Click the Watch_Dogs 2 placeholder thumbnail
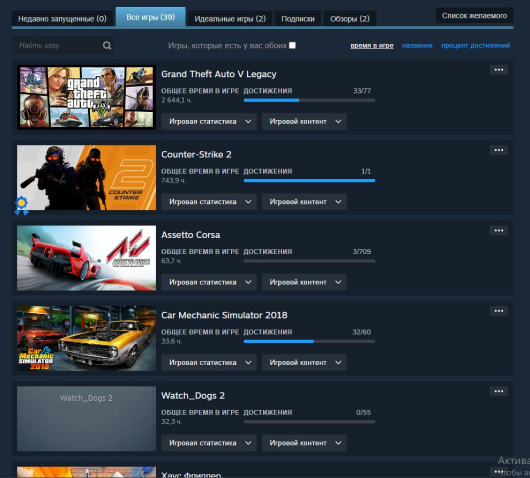 click(87, 419)
